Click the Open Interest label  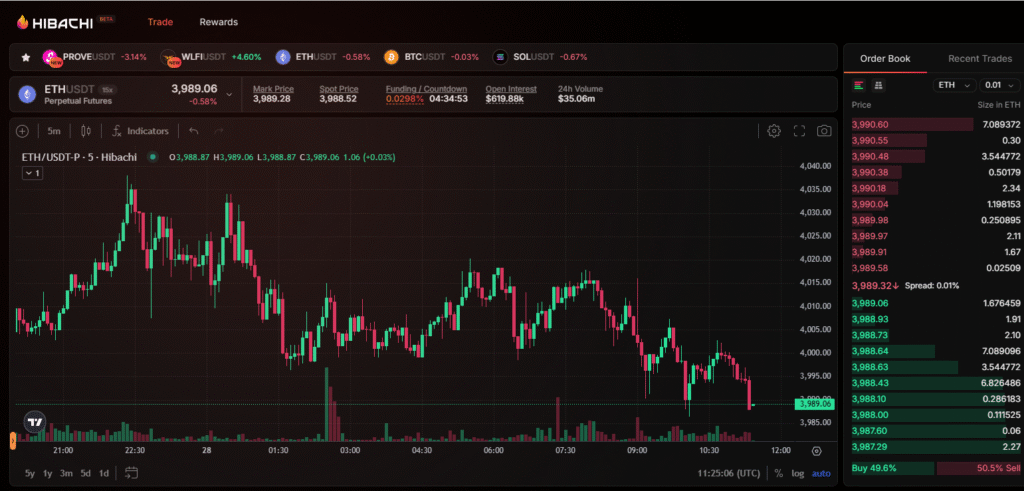coord(511,89)
